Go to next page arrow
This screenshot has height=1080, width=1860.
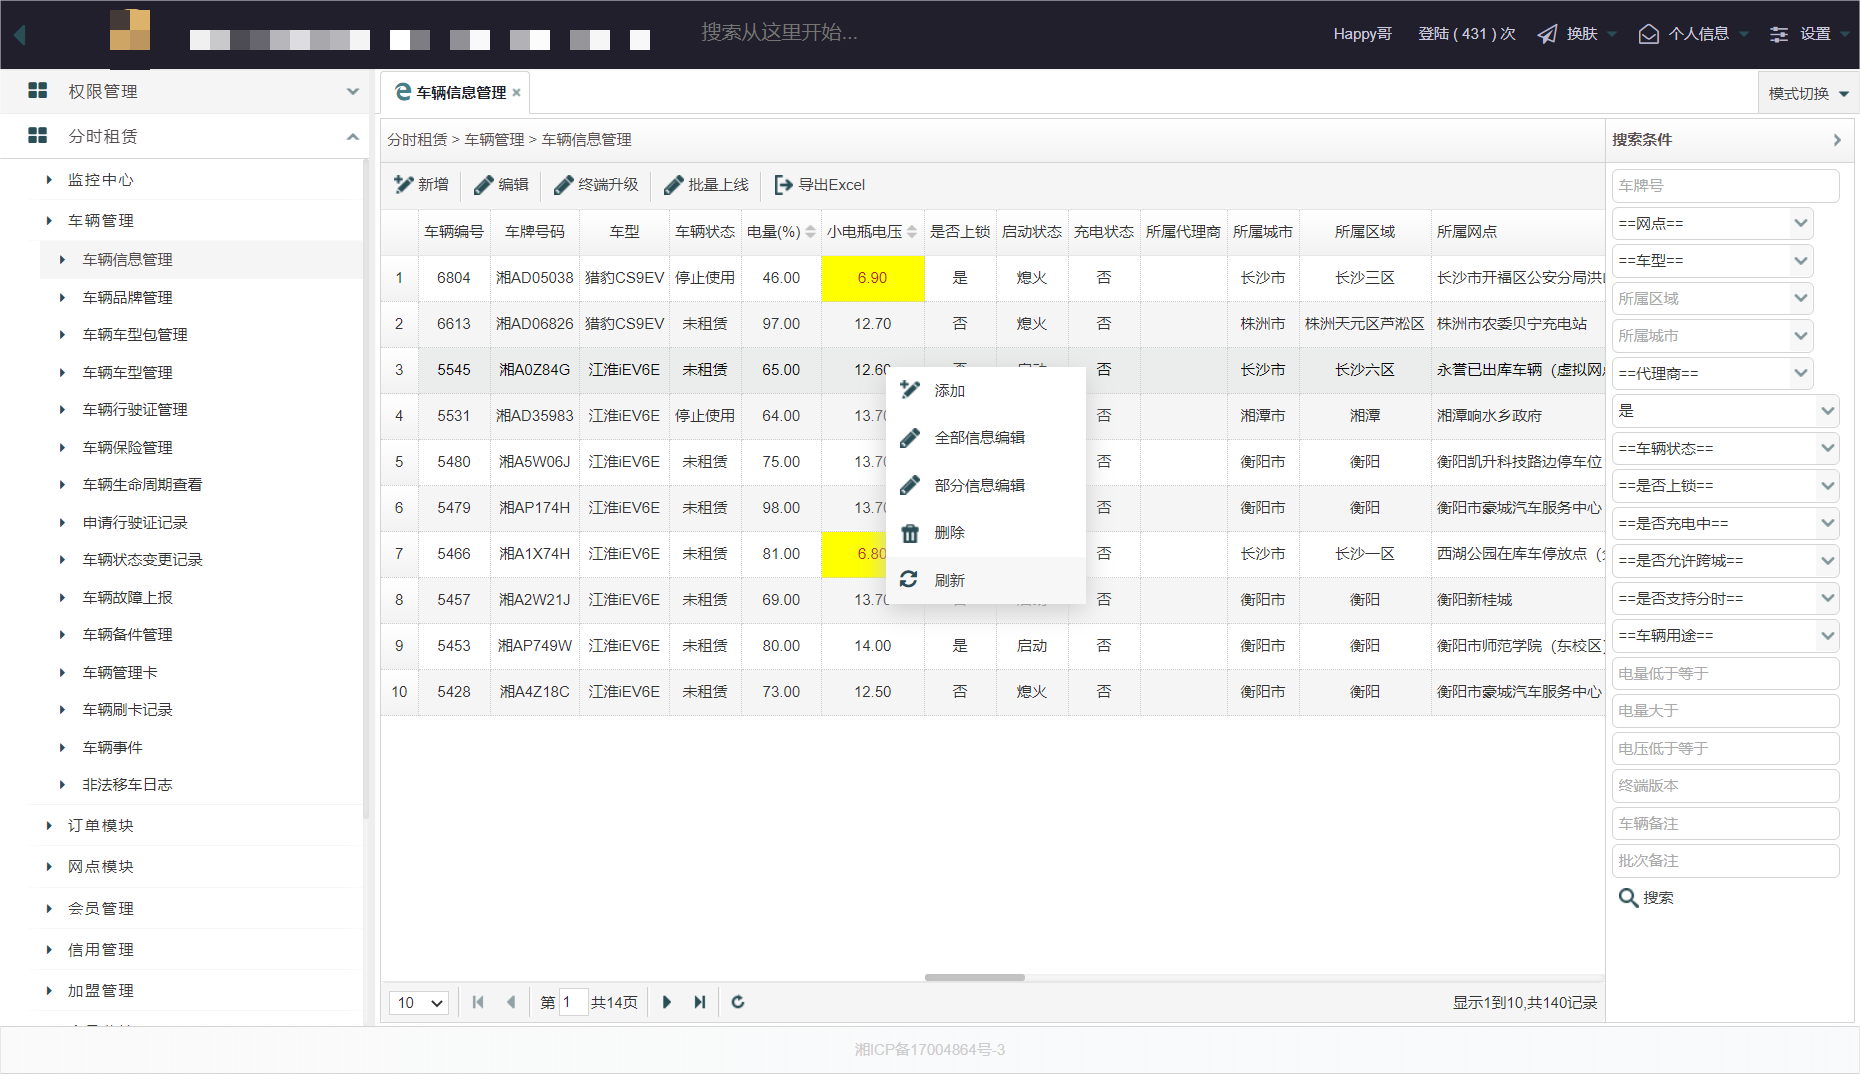point(667,1002)
